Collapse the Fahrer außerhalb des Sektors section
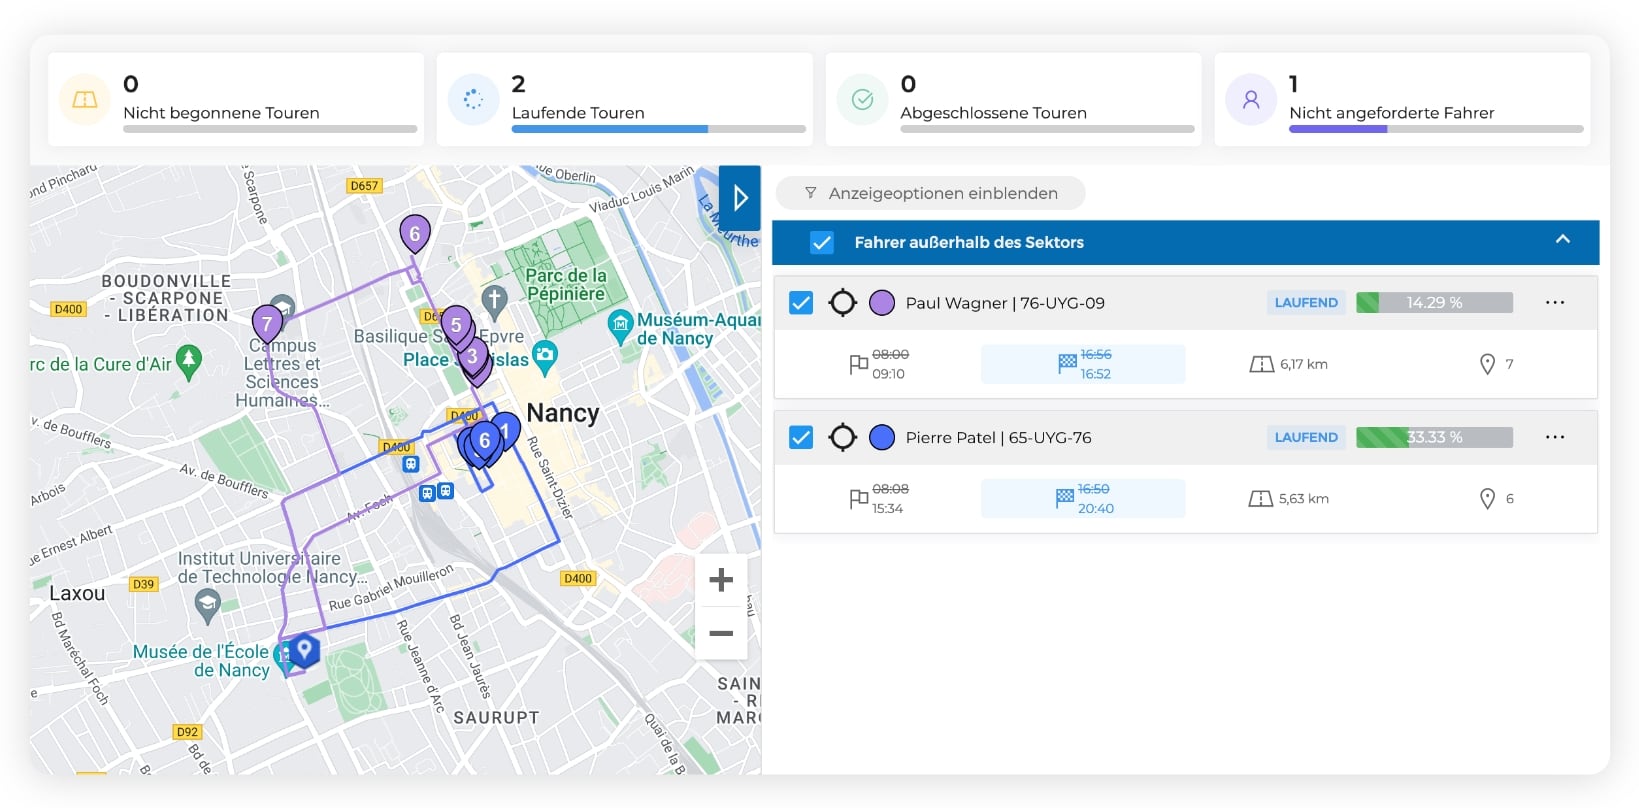The height and width of the screenshot is (810, 1639). [1562, 241]
